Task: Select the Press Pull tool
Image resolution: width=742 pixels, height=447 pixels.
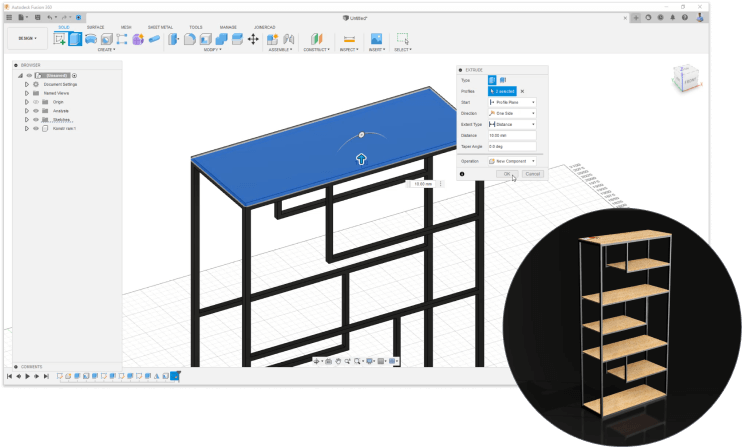Action: (x=174, y=39)
